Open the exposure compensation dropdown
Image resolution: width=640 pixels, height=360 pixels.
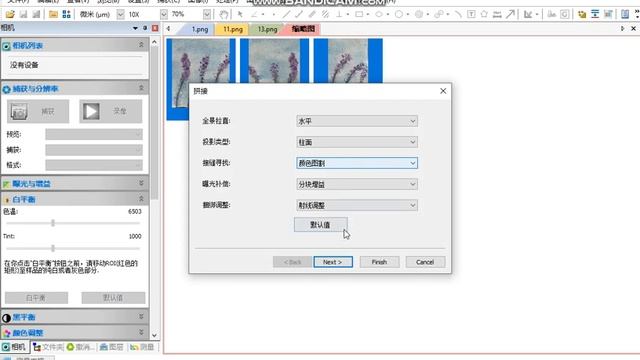pyautogui.click(x=357, y=184)
